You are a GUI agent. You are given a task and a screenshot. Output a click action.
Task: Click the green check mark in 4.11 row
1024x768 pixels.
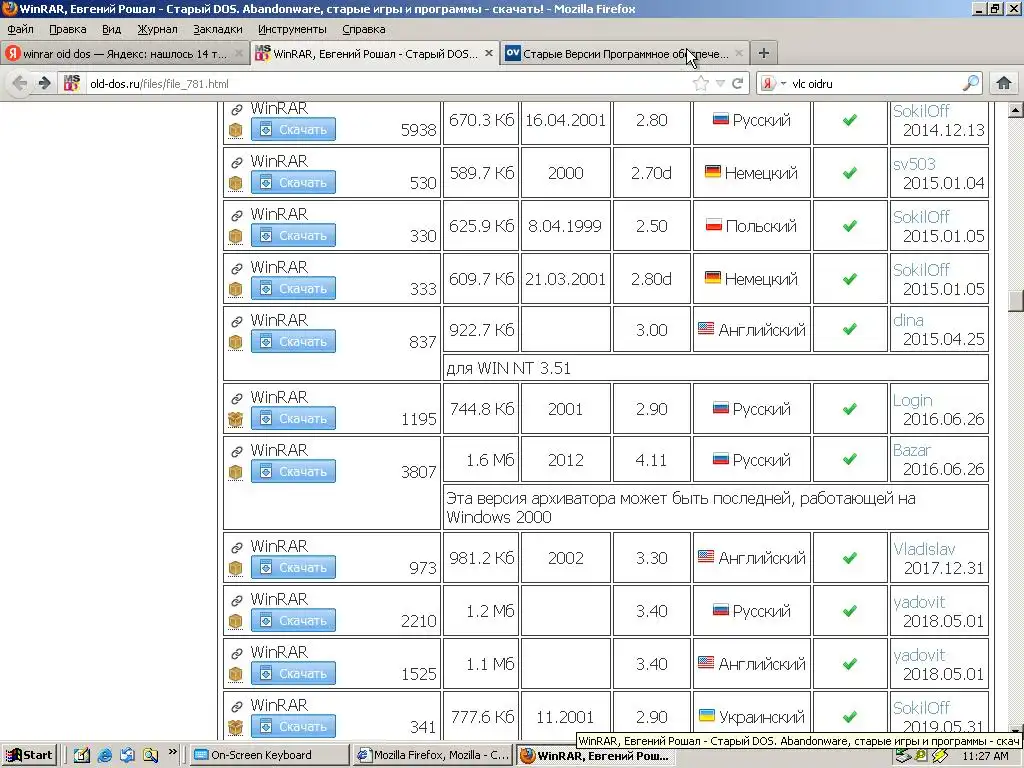coord(850,459)
